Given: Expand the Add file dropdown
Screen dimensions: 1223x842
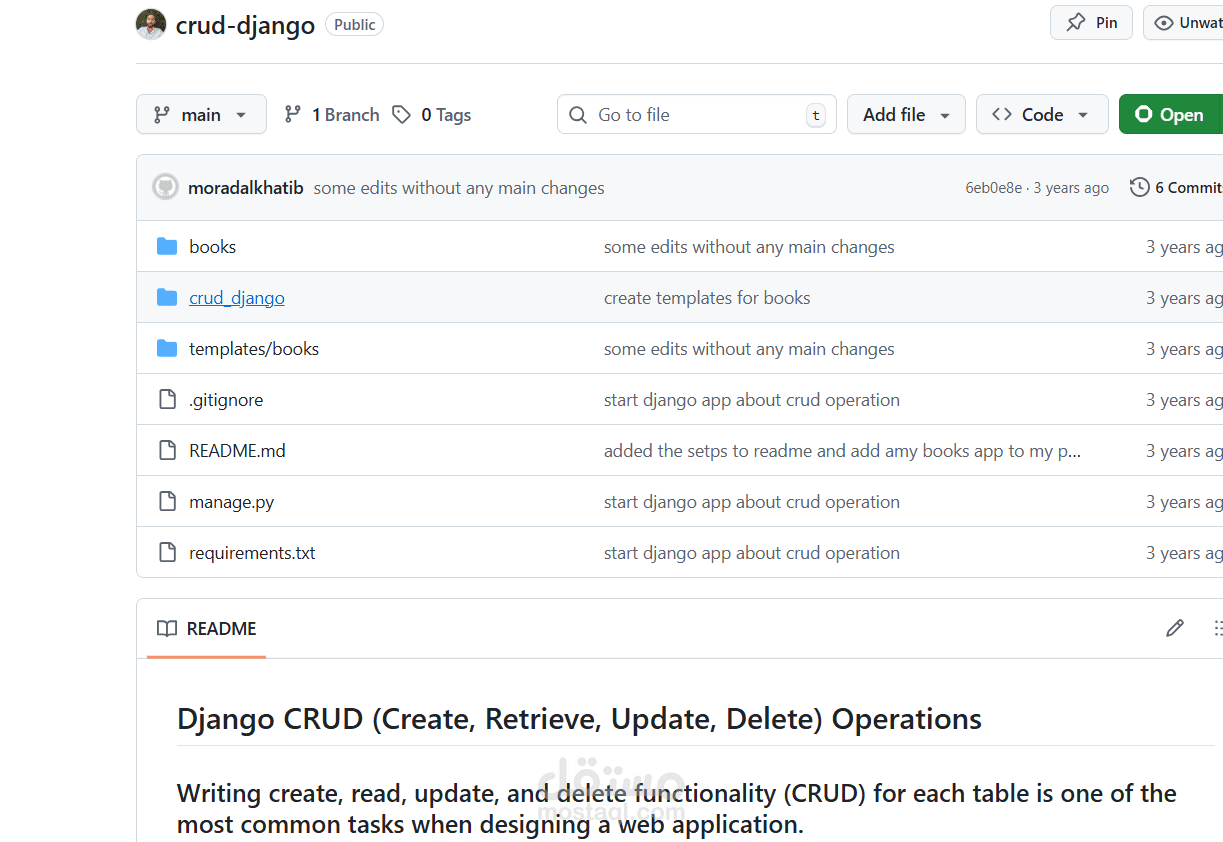Looking at the screenshot, I should [905, 114].
